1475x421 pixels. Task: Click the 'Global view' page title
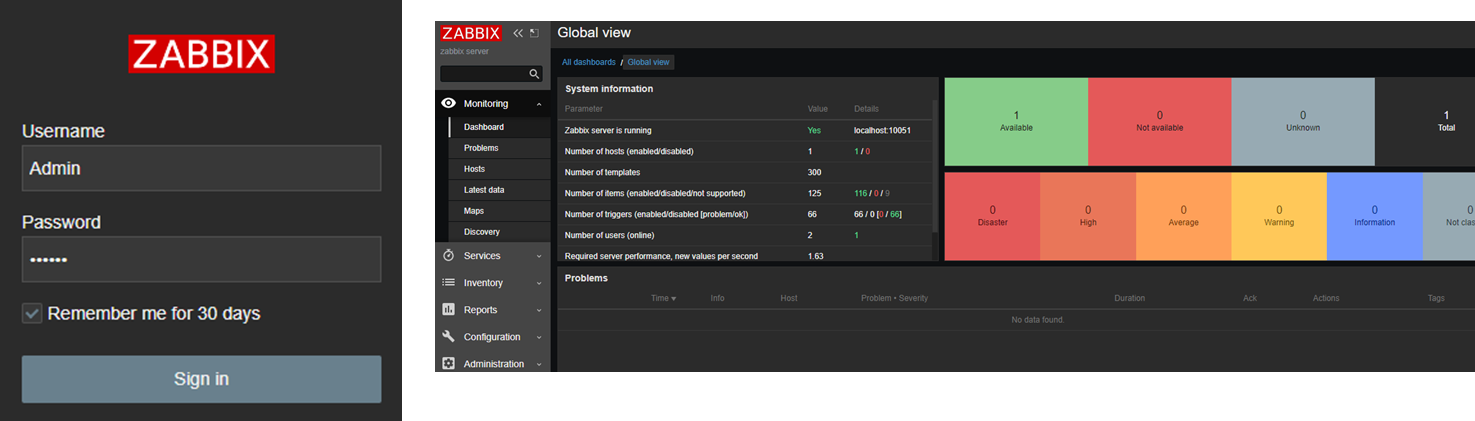pyautogui.click(x=594, y=33)
